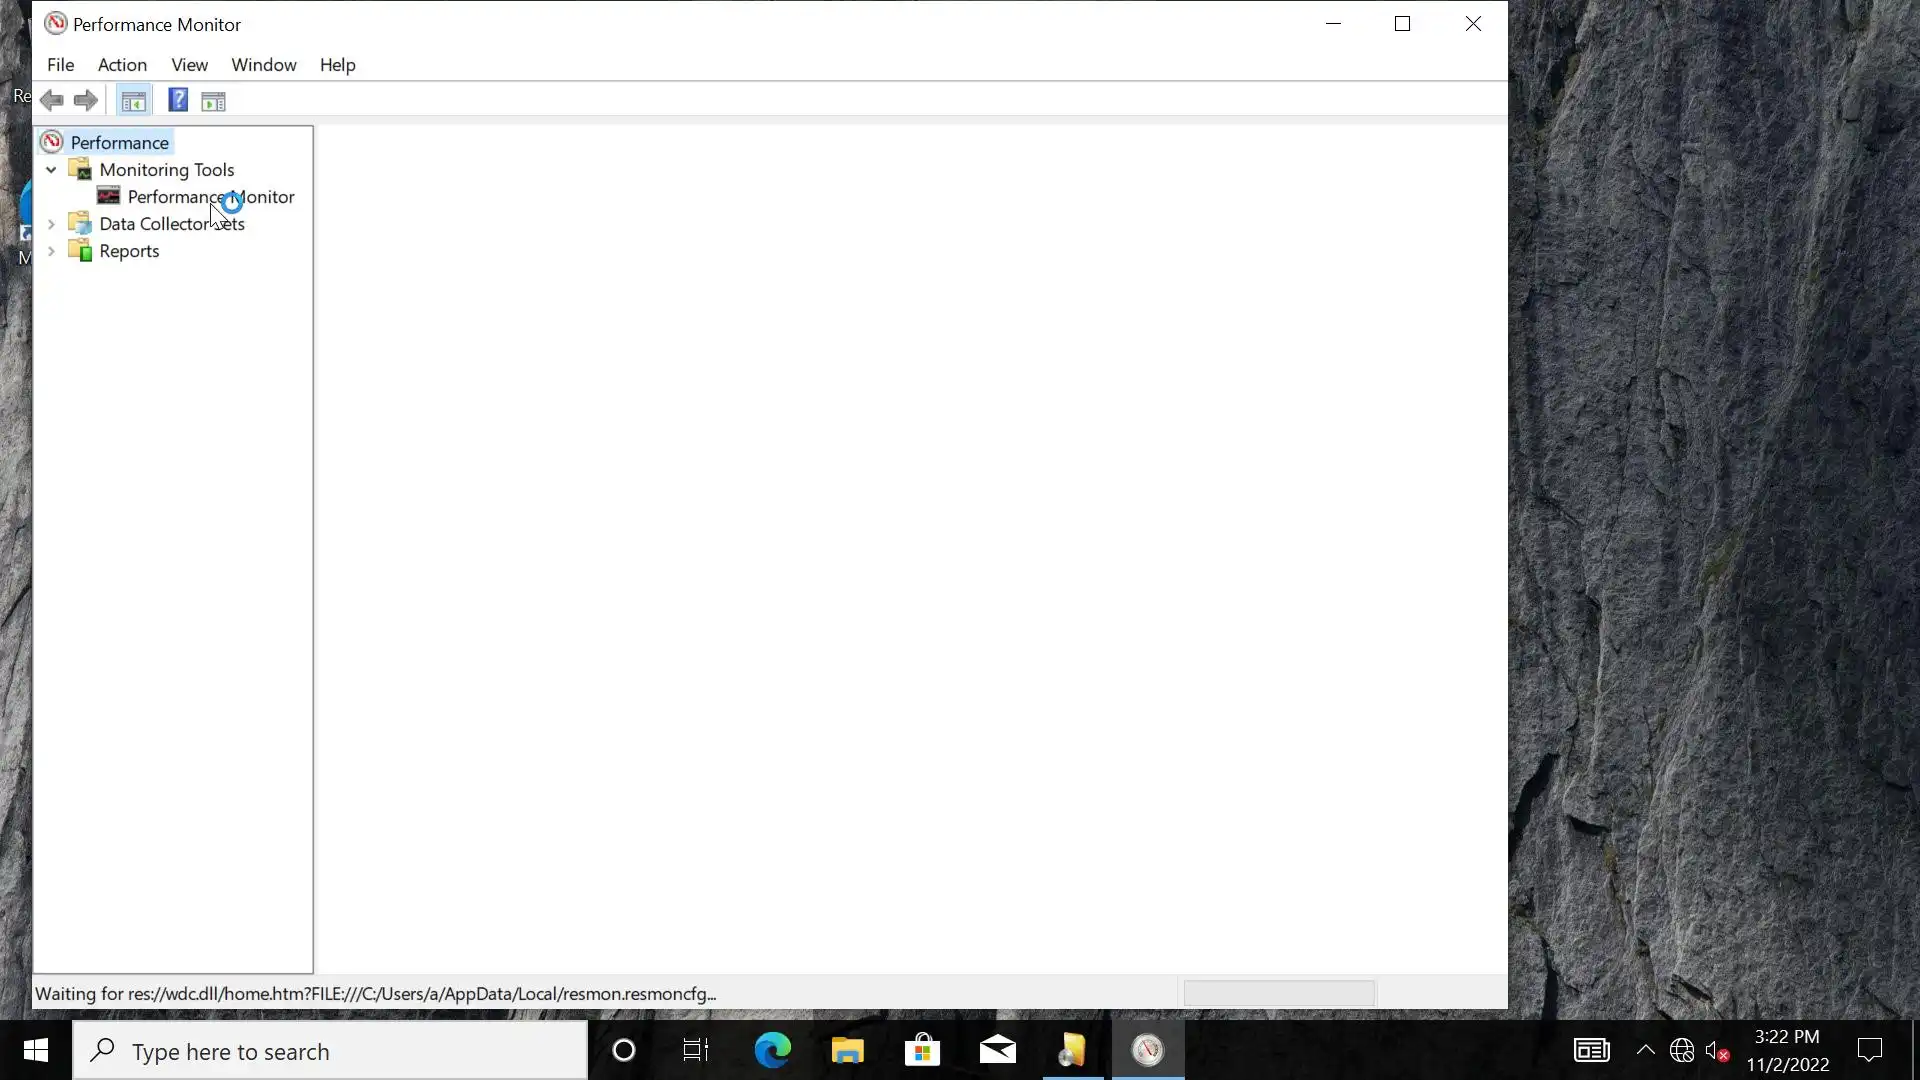This screenshot has height=1080, width=1920.
Task: Click the blue Help toolbar icon
Action: 178,101
